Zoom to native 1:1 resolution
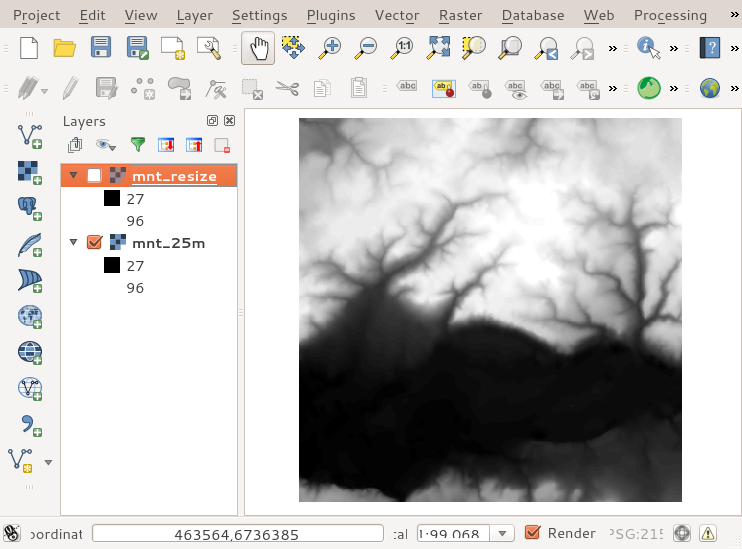Screen dimensions: 742x549 coord(402,48)
